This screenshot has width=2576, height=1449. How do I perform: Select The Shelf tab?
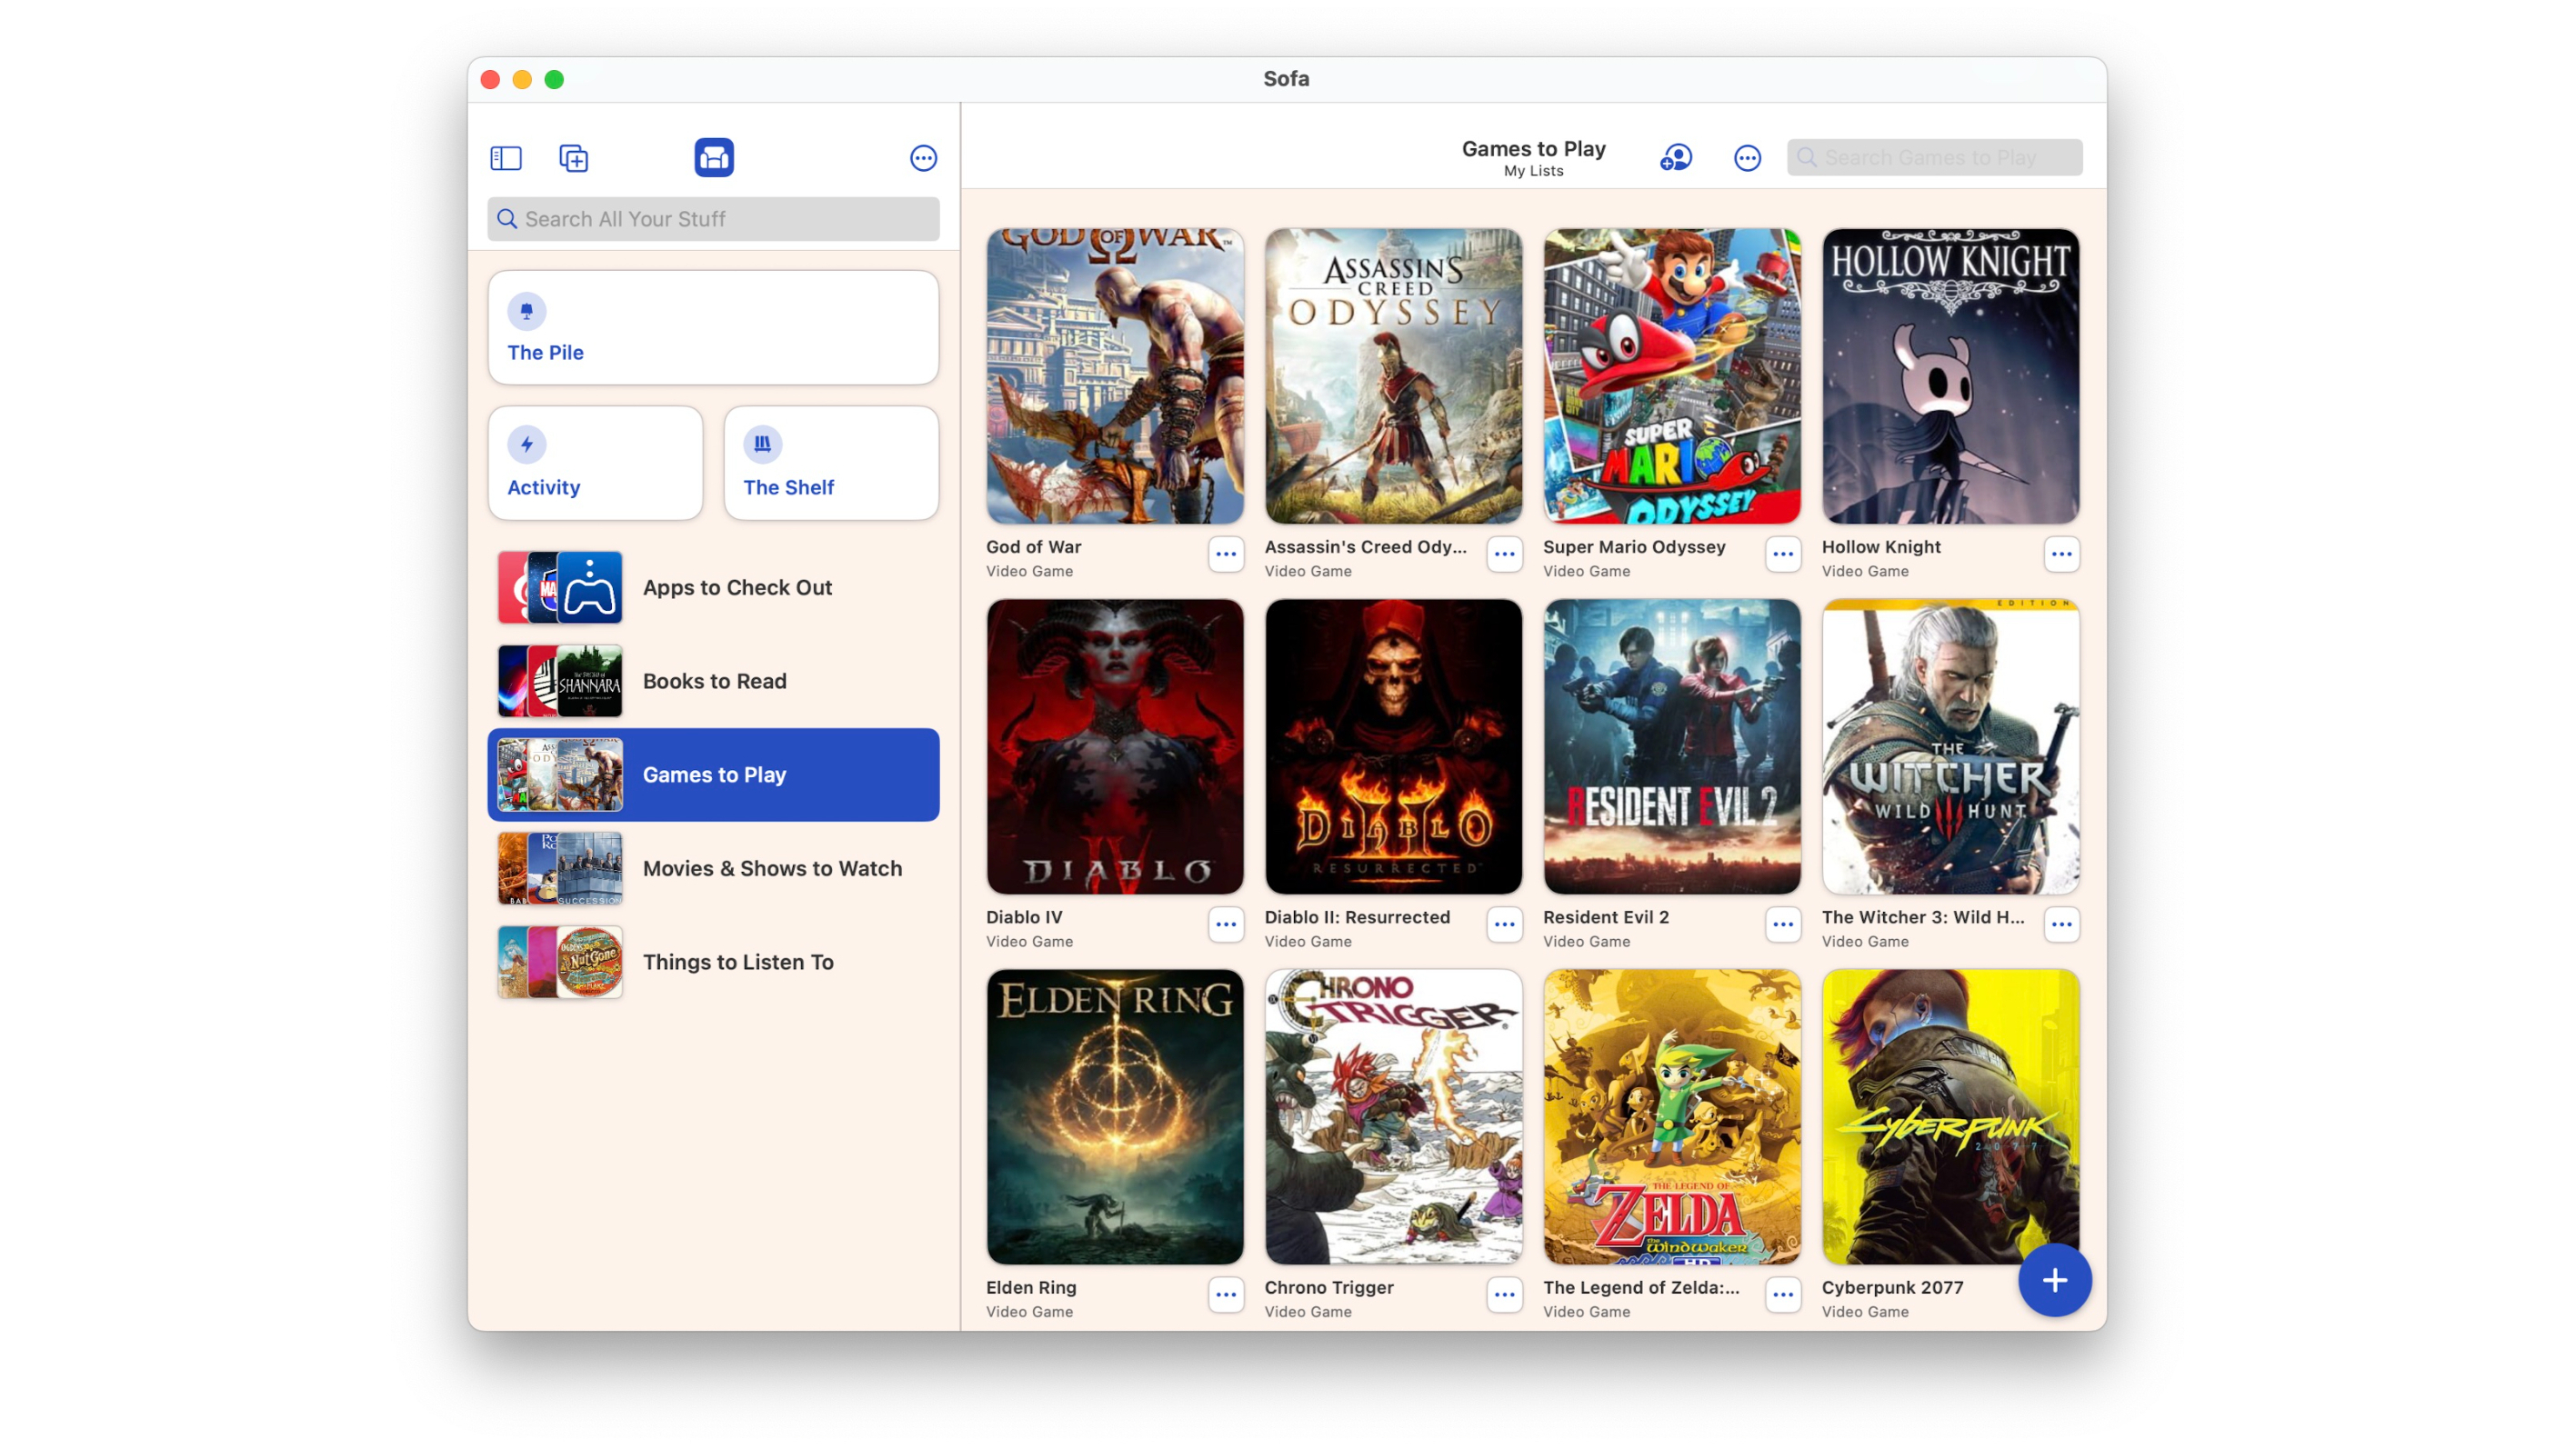click(831, 464)
